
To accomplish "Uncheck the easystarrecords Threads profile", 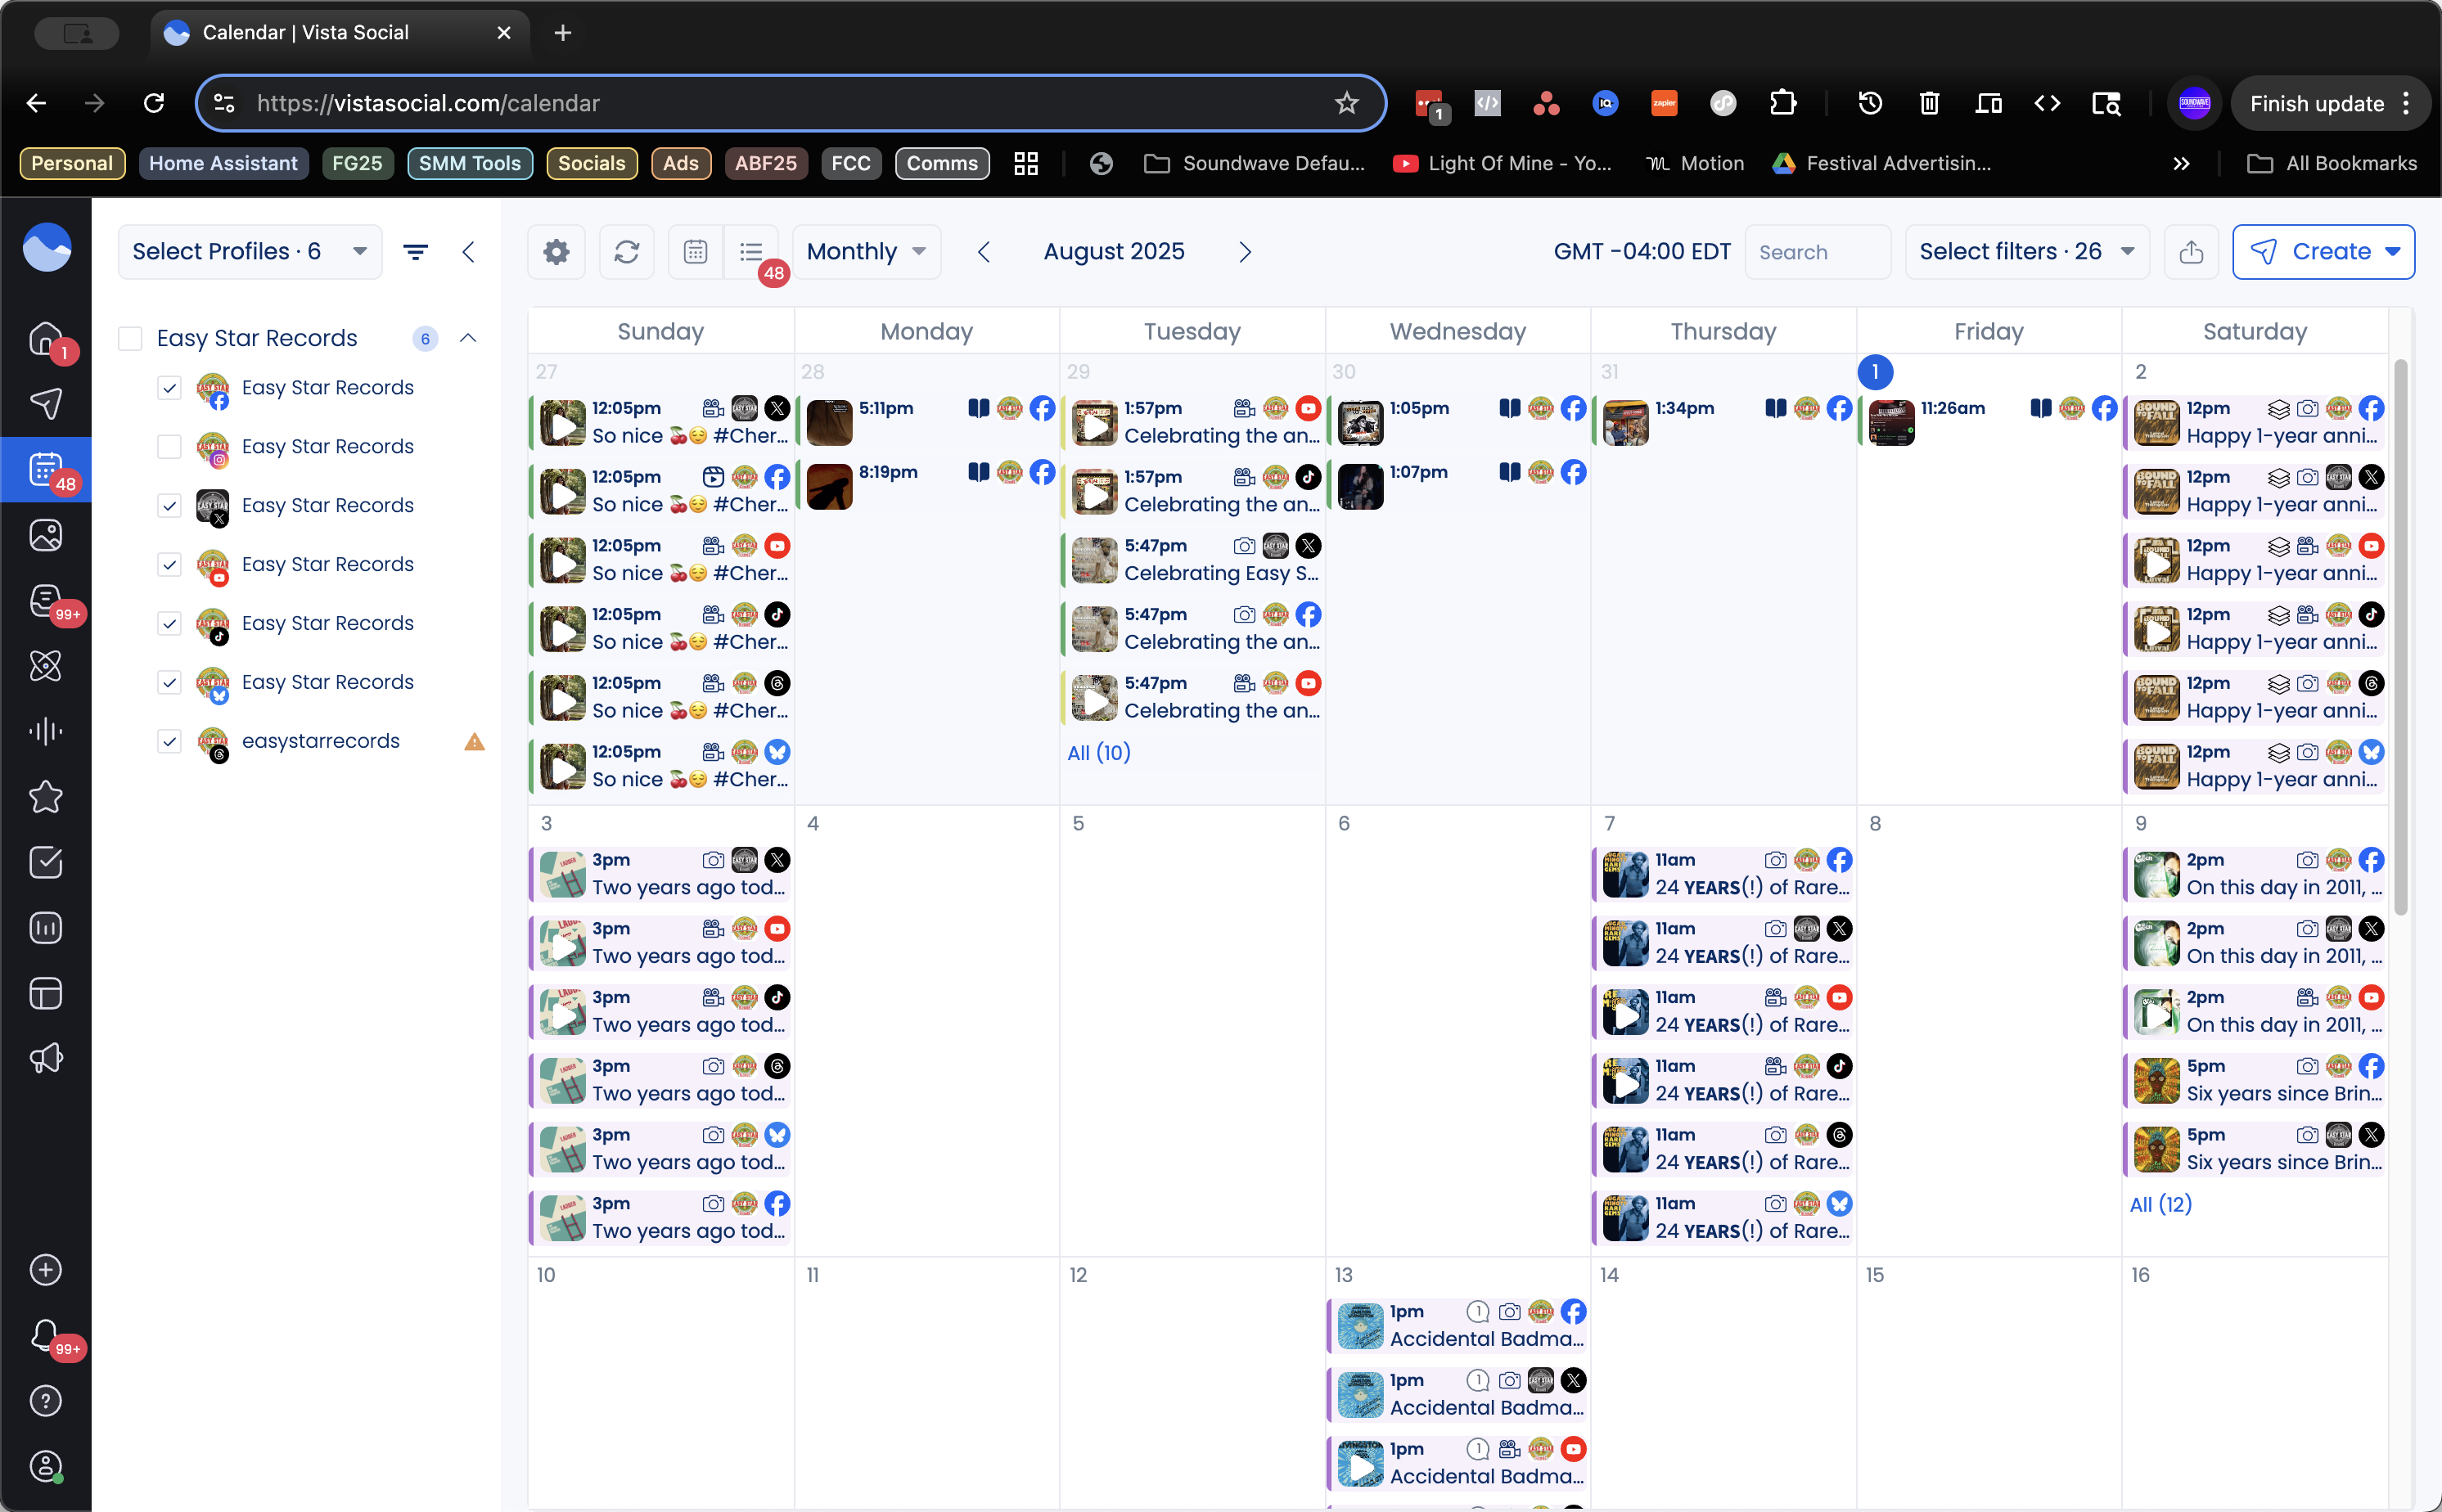I will [x=169, y=741].
